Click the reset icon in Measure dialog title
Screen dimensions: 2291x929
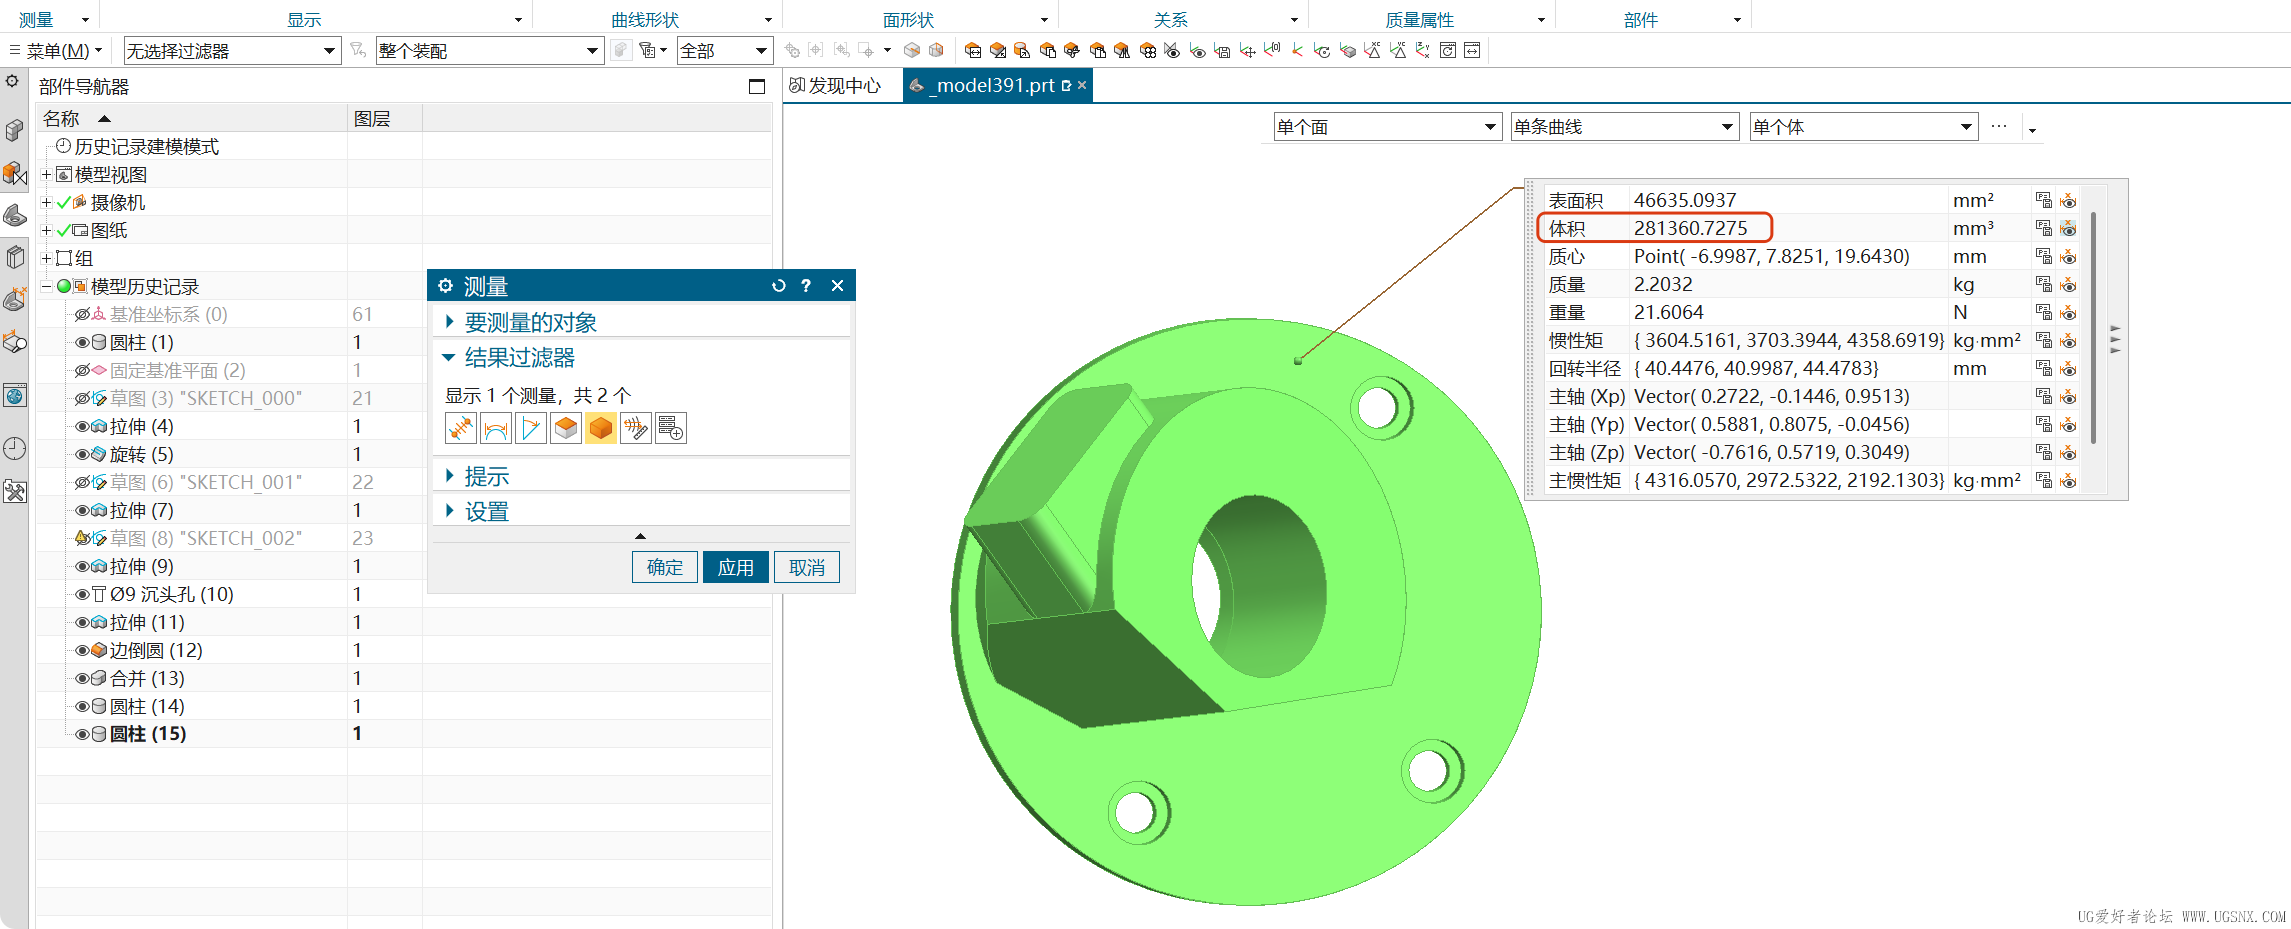[778, 286]
